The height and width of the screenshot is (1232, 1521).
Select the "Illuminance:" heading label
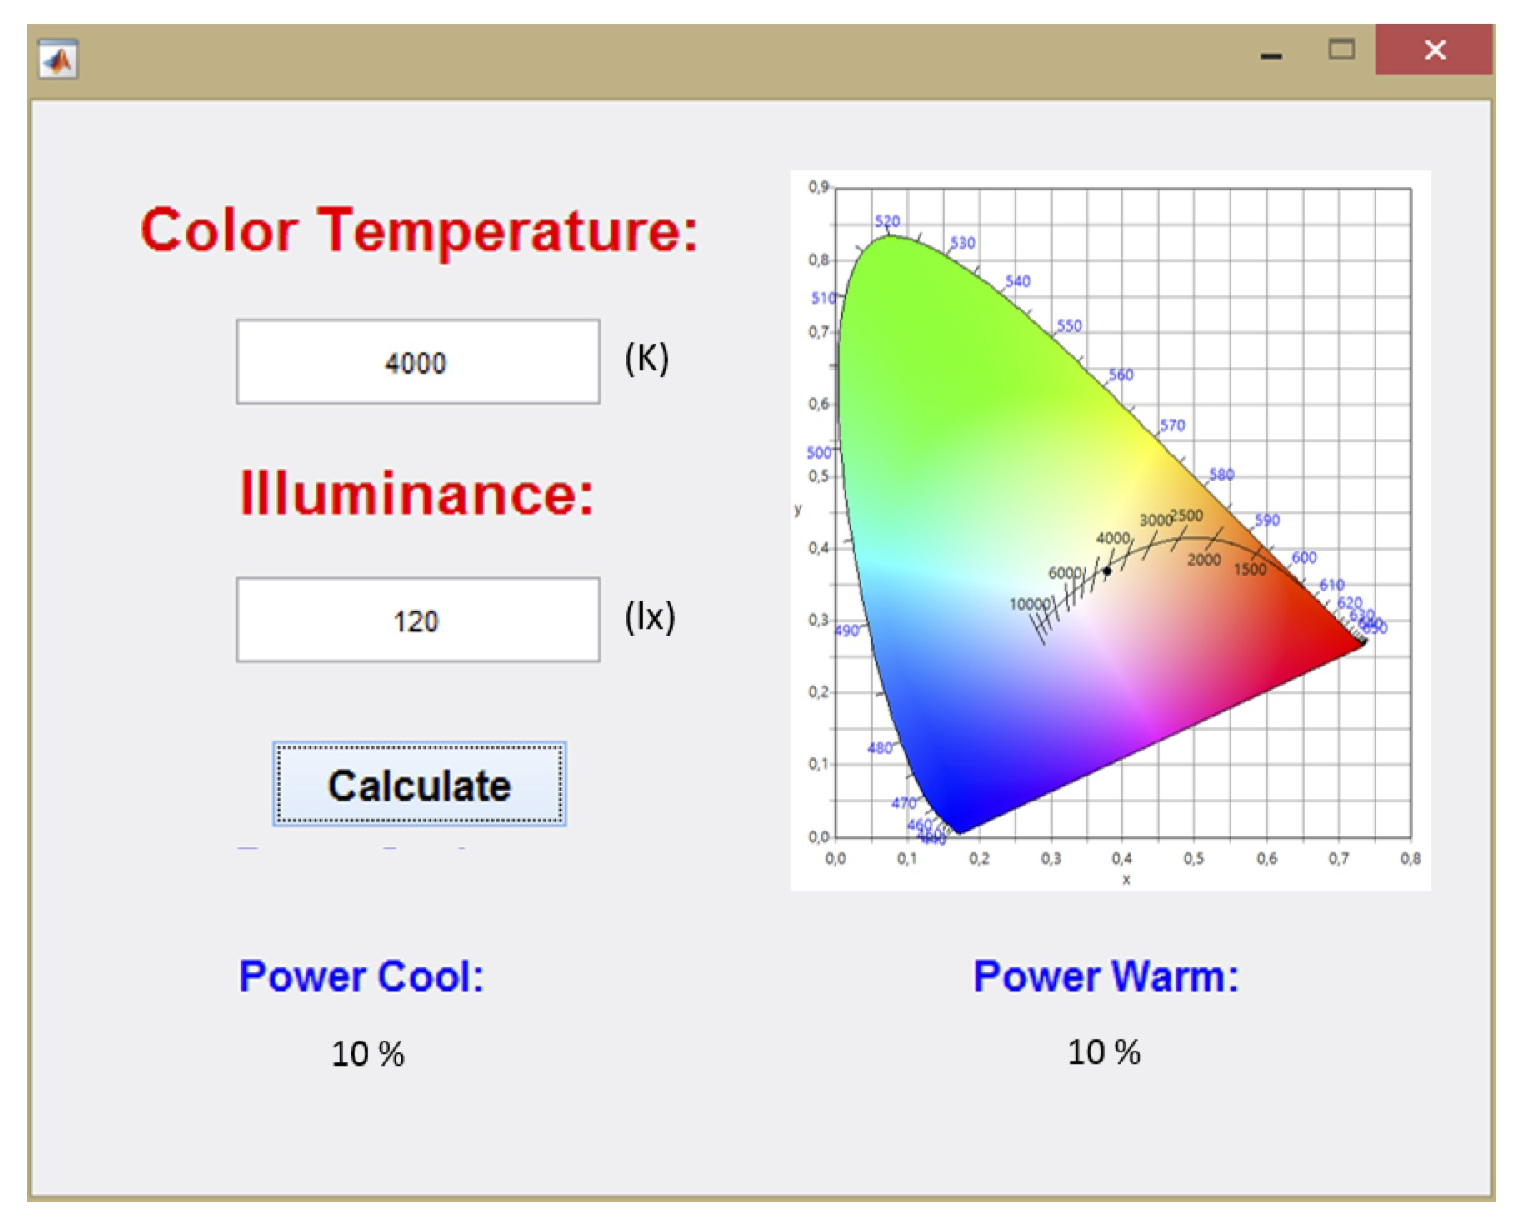coord(417,494)
